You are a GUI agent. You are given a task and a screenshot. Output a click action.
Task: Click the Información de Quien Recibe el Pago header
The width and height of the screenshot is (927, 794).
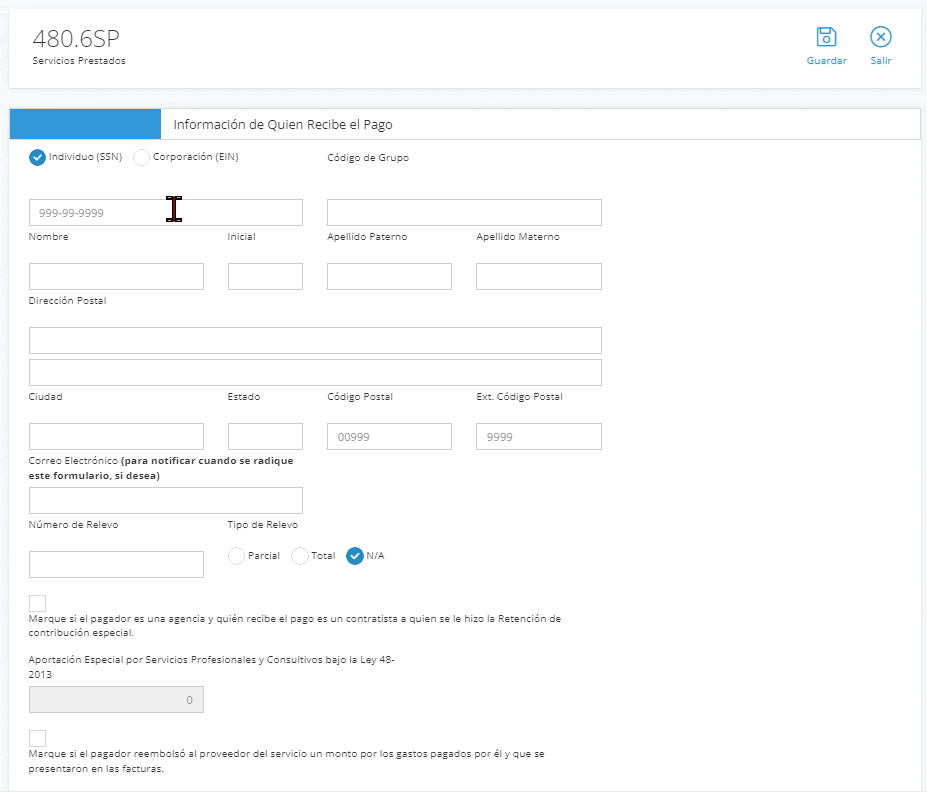pyautogui.click(x=283, y=125)
